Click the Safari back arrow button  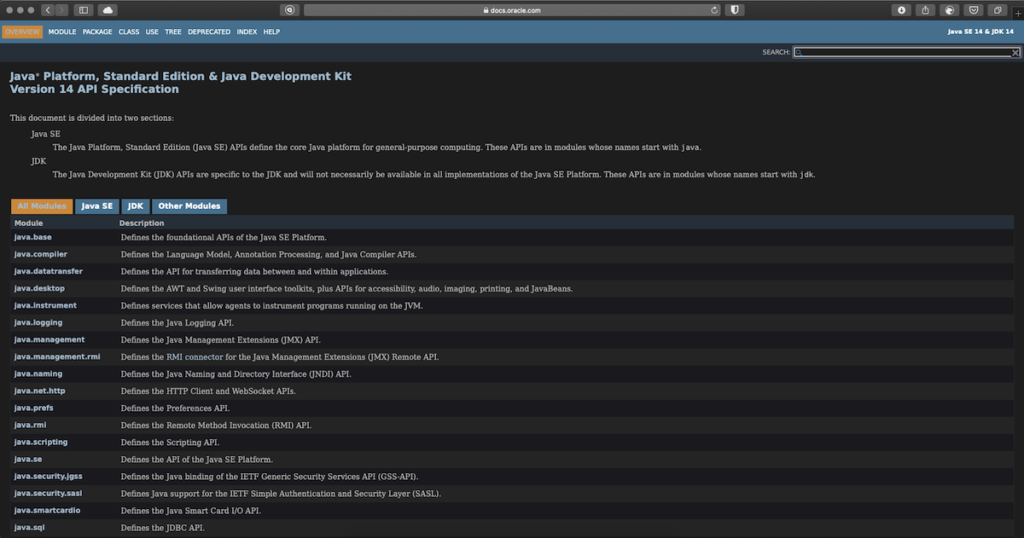point(48,10)
